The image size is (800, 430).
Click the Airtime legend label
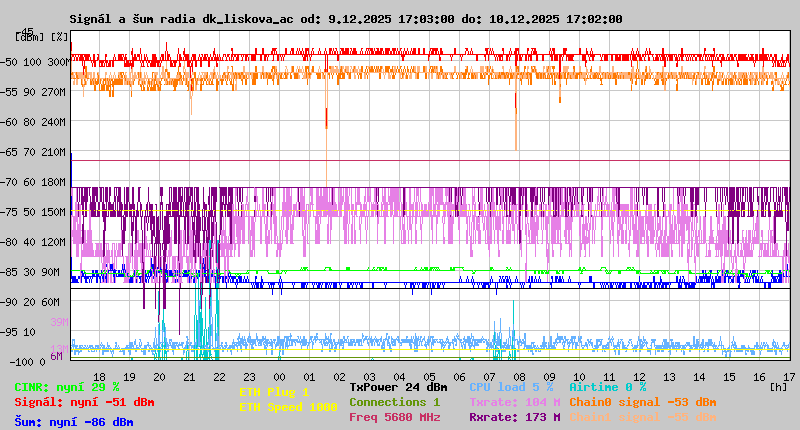607,386
